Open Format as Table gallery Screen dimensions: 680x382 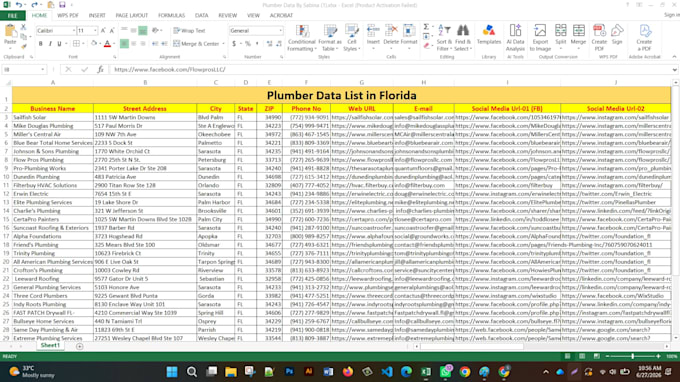point(330,38)
